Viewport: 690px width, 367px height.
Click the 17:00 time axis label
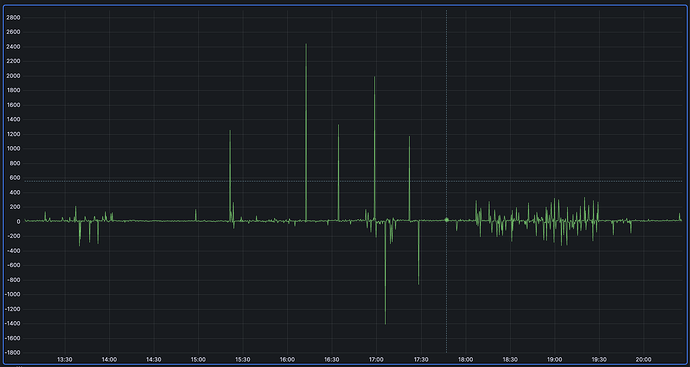[x=376, y=360]
